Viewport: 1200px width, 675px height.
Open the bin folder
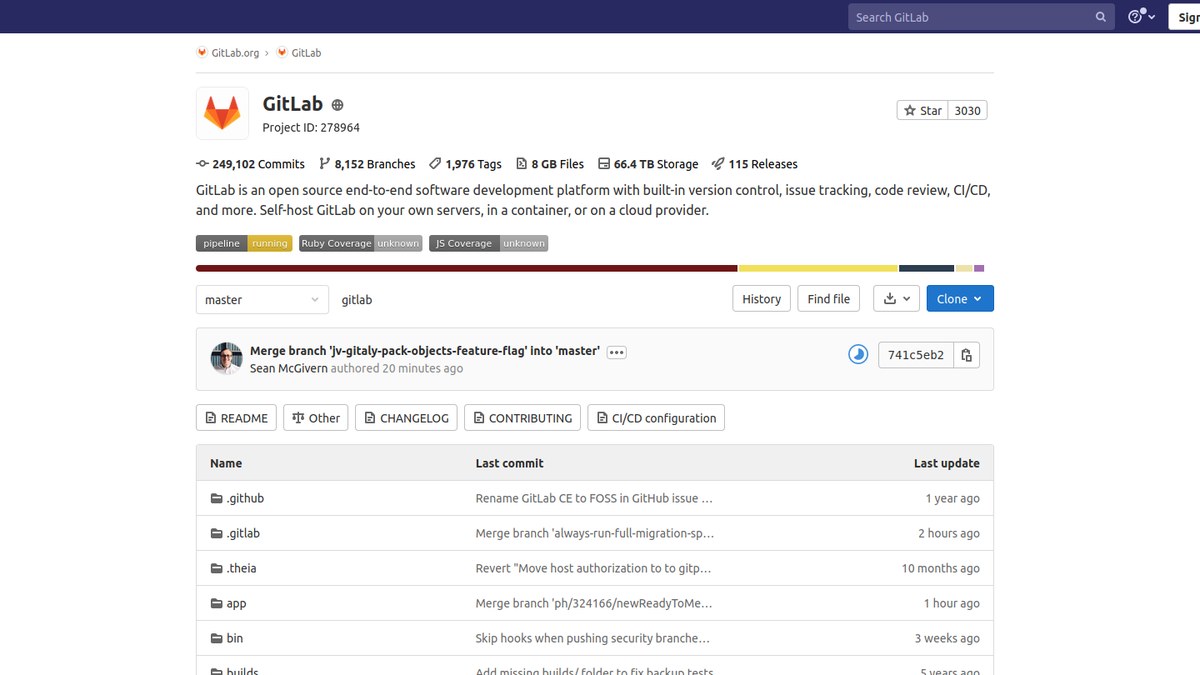234,638
